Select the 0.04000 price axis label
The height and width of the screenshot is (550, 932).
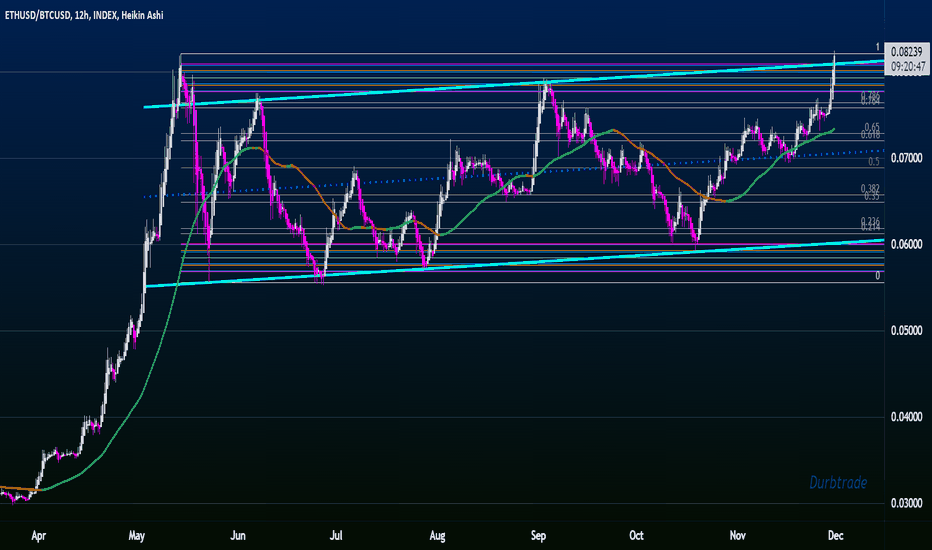906,417
